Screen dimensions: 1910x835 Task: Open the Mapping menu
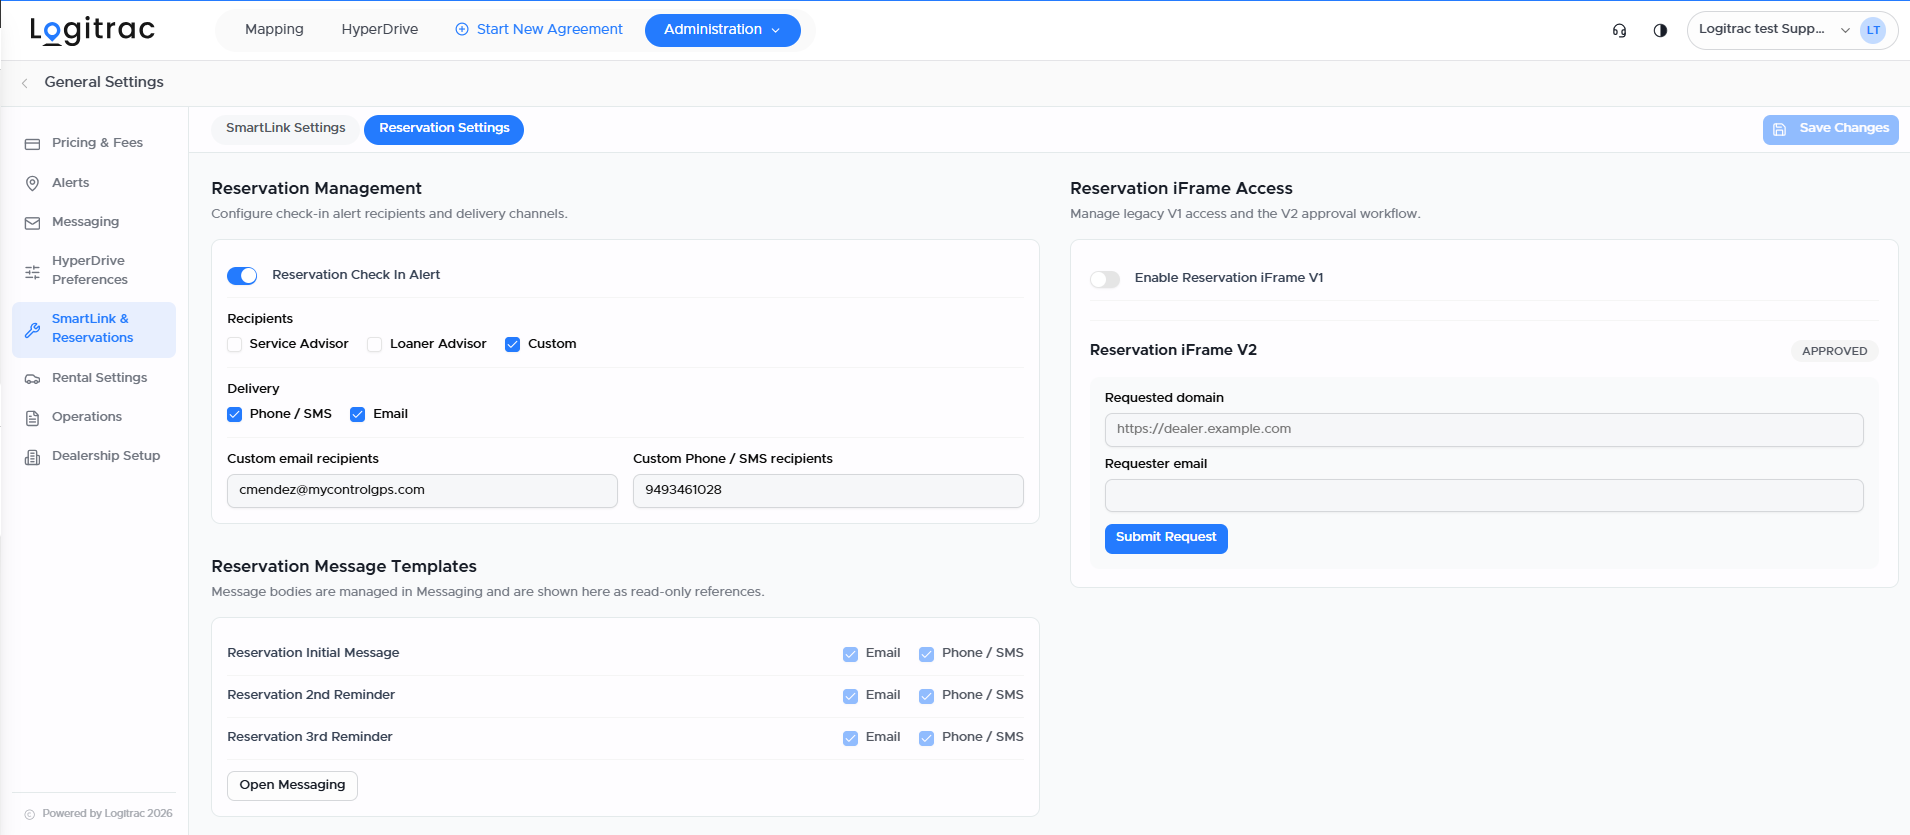274,30
